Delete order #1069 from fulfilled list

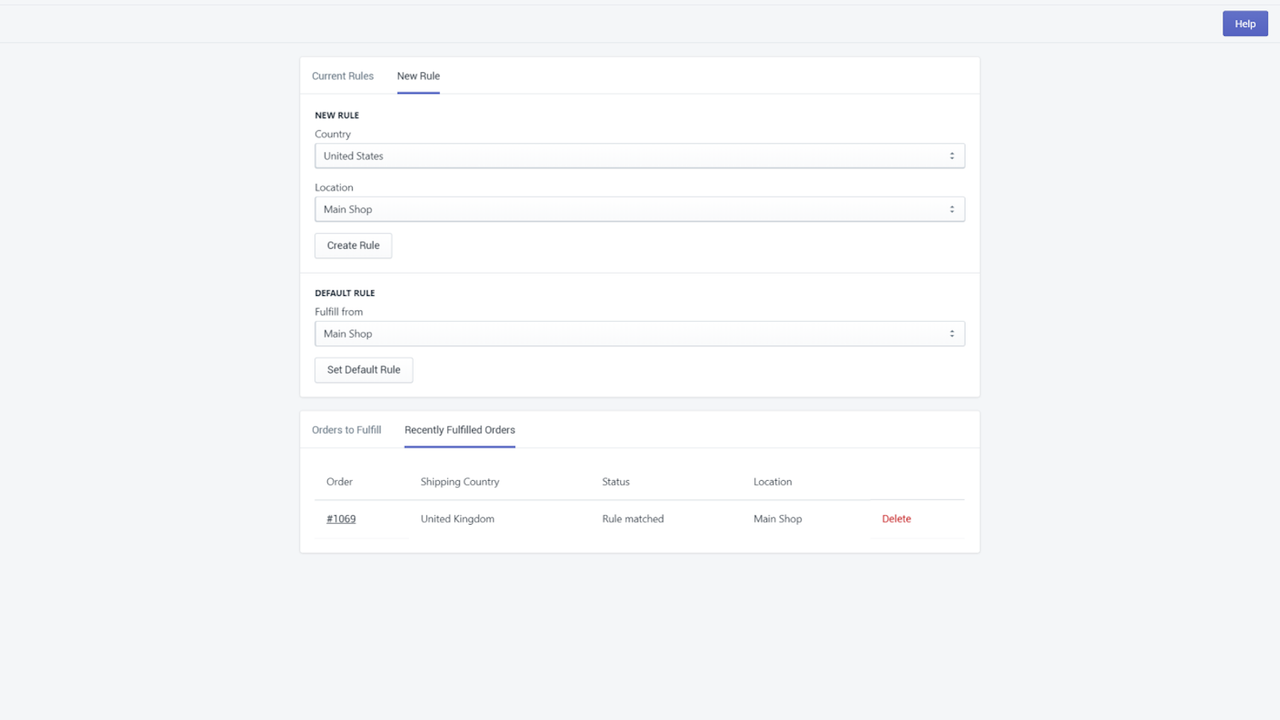896,518
